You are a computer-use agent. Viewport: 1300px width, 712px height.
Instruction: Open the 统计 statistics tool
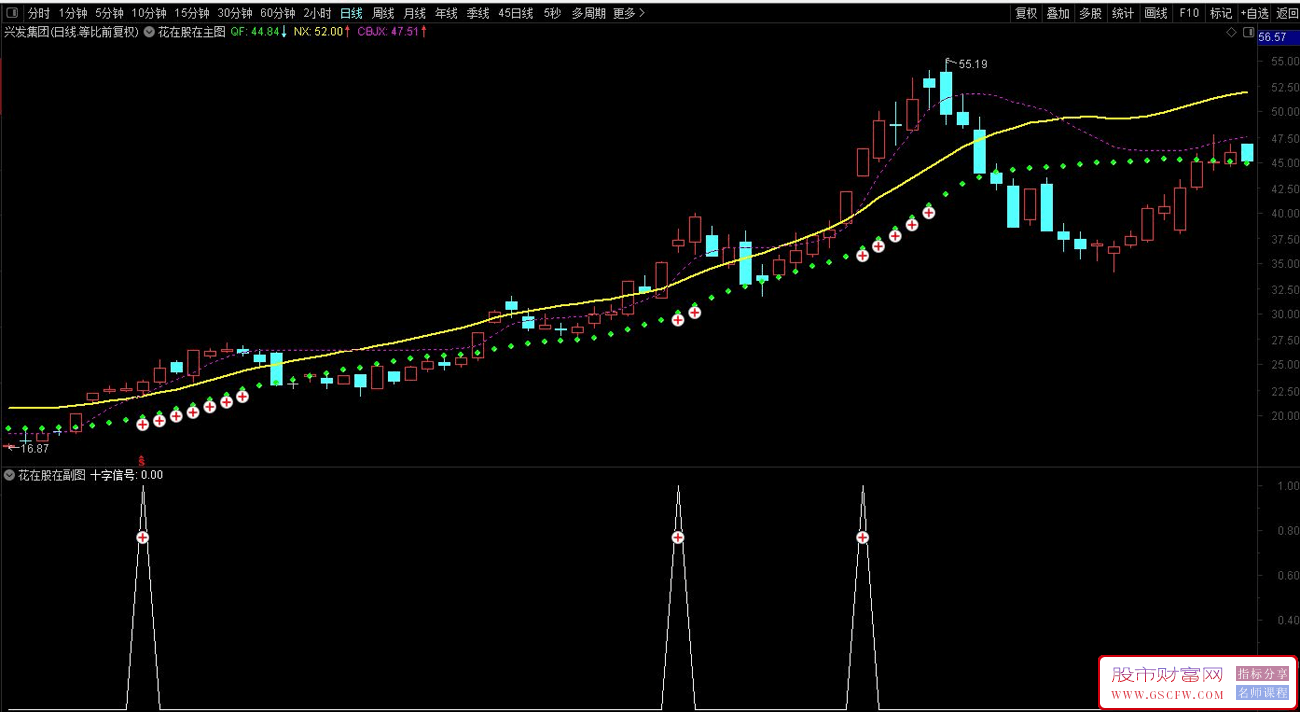point(1123,13)
